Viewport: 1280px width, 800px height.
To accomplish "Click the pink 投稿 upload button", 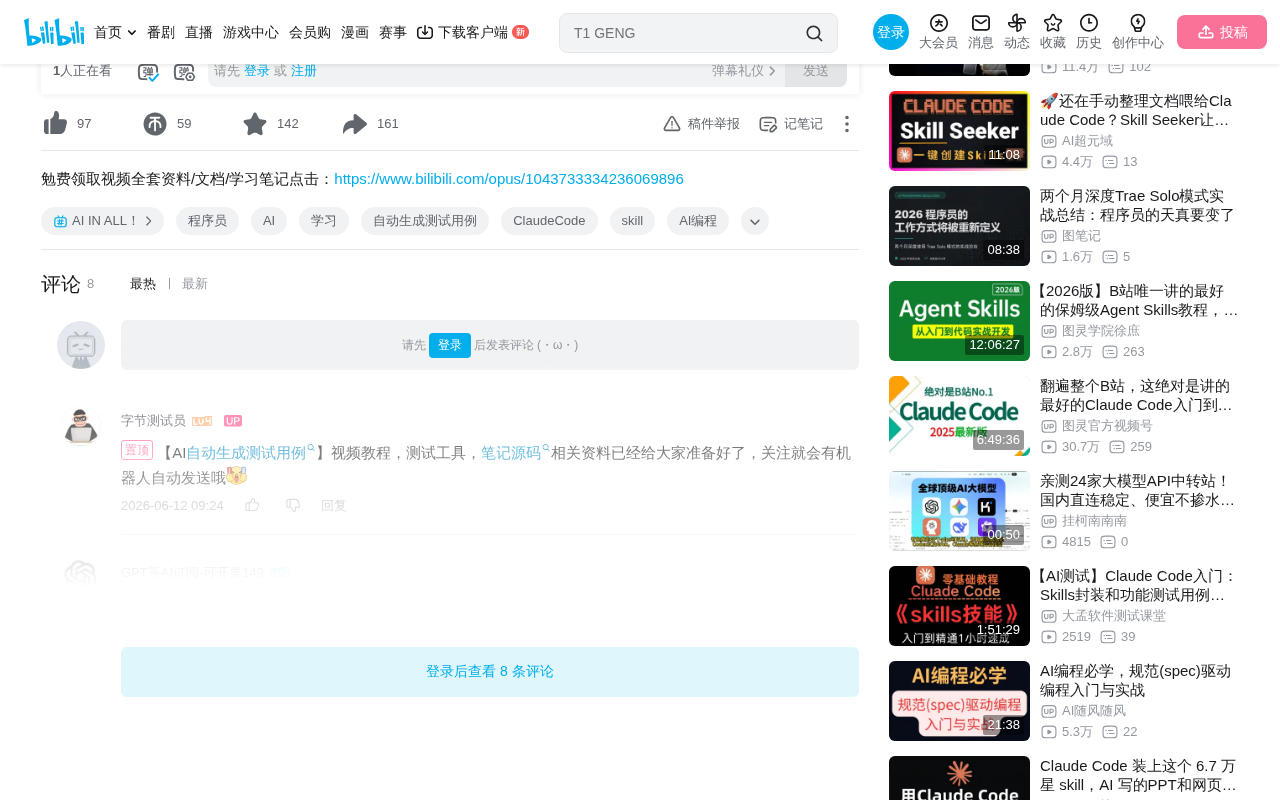I will 1222,32.
